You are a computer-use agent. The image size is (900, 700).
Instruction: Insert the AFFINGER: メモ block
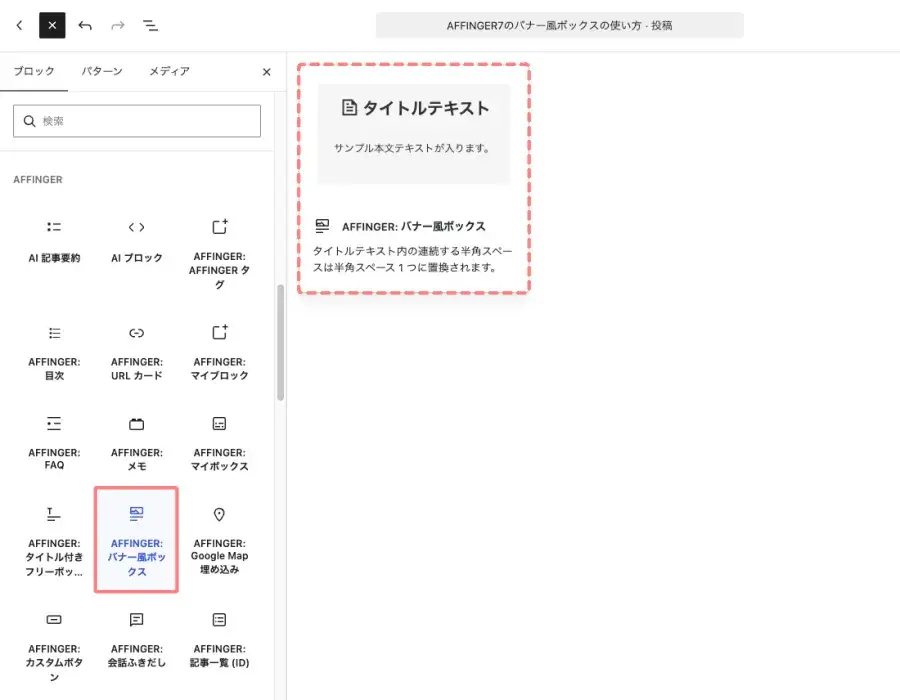[137, 443]
